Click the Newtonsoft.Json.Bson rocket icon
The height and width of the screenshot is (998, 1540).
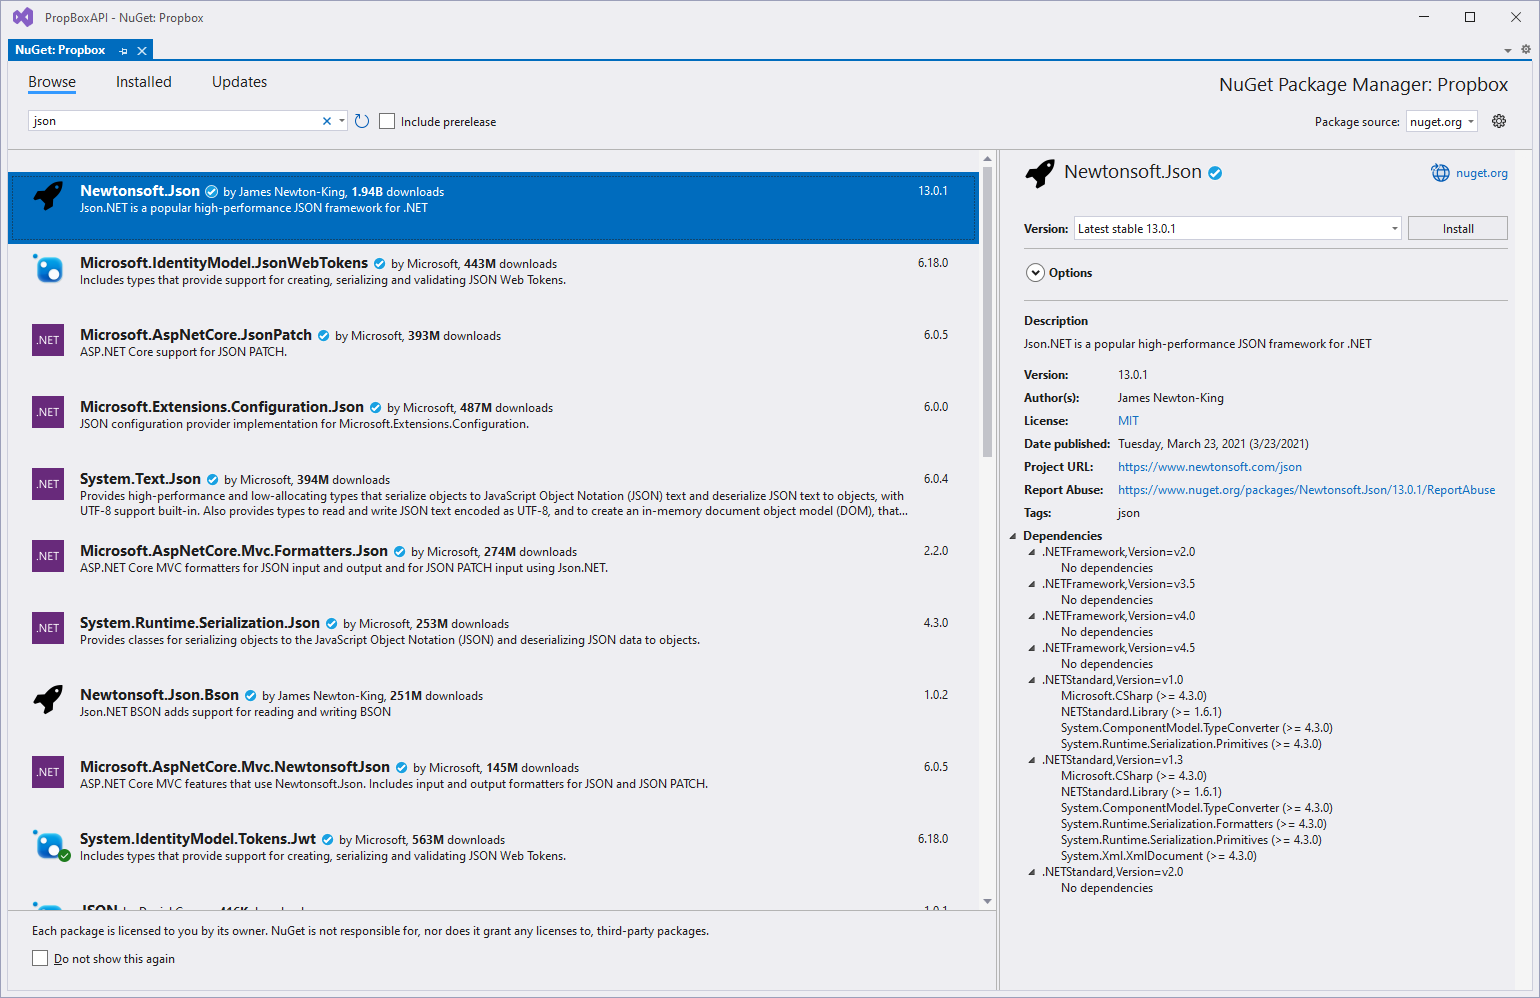tap(48, 699)
